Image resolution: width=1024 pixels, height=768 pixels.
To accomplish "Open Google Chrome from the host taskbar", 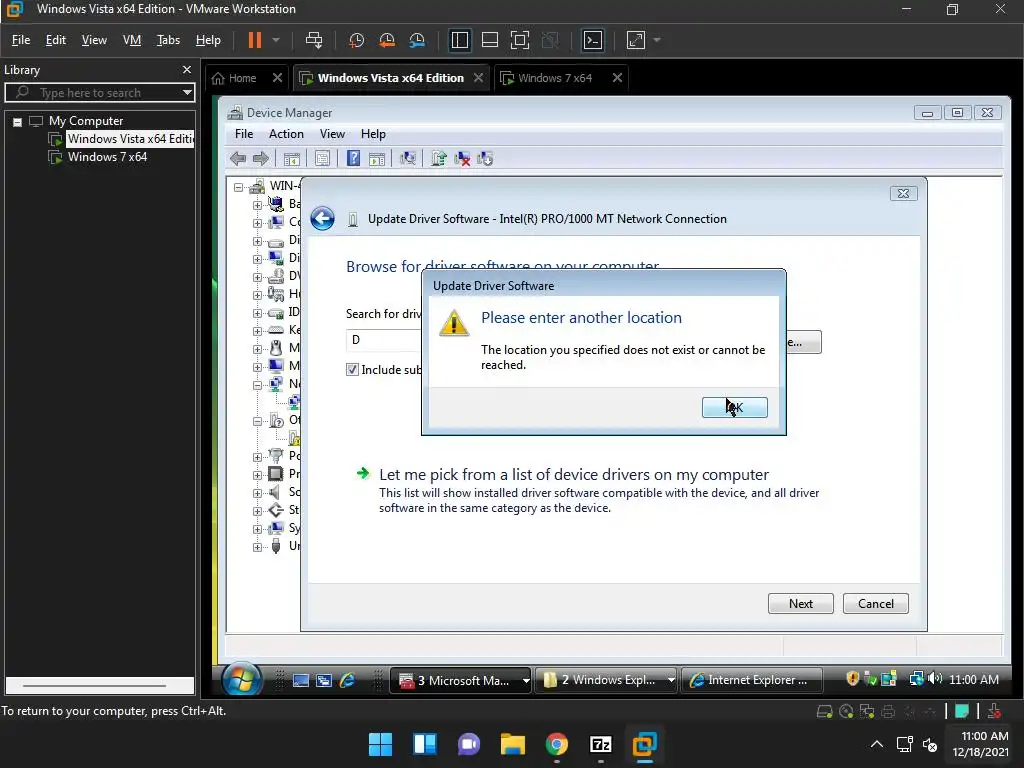I will coord(556,744).
